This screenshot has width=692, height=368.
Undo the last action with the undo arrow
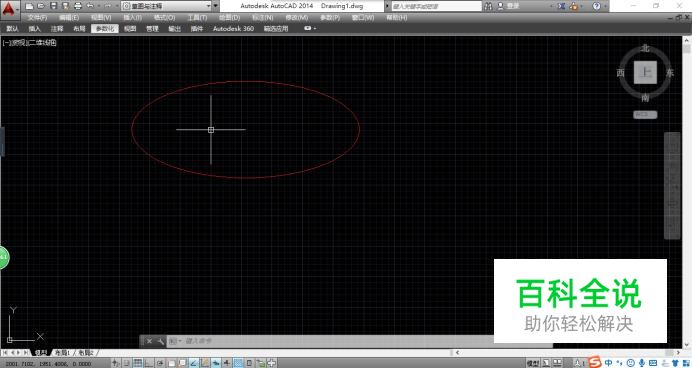pyautogui.click(x=90, y=6)
